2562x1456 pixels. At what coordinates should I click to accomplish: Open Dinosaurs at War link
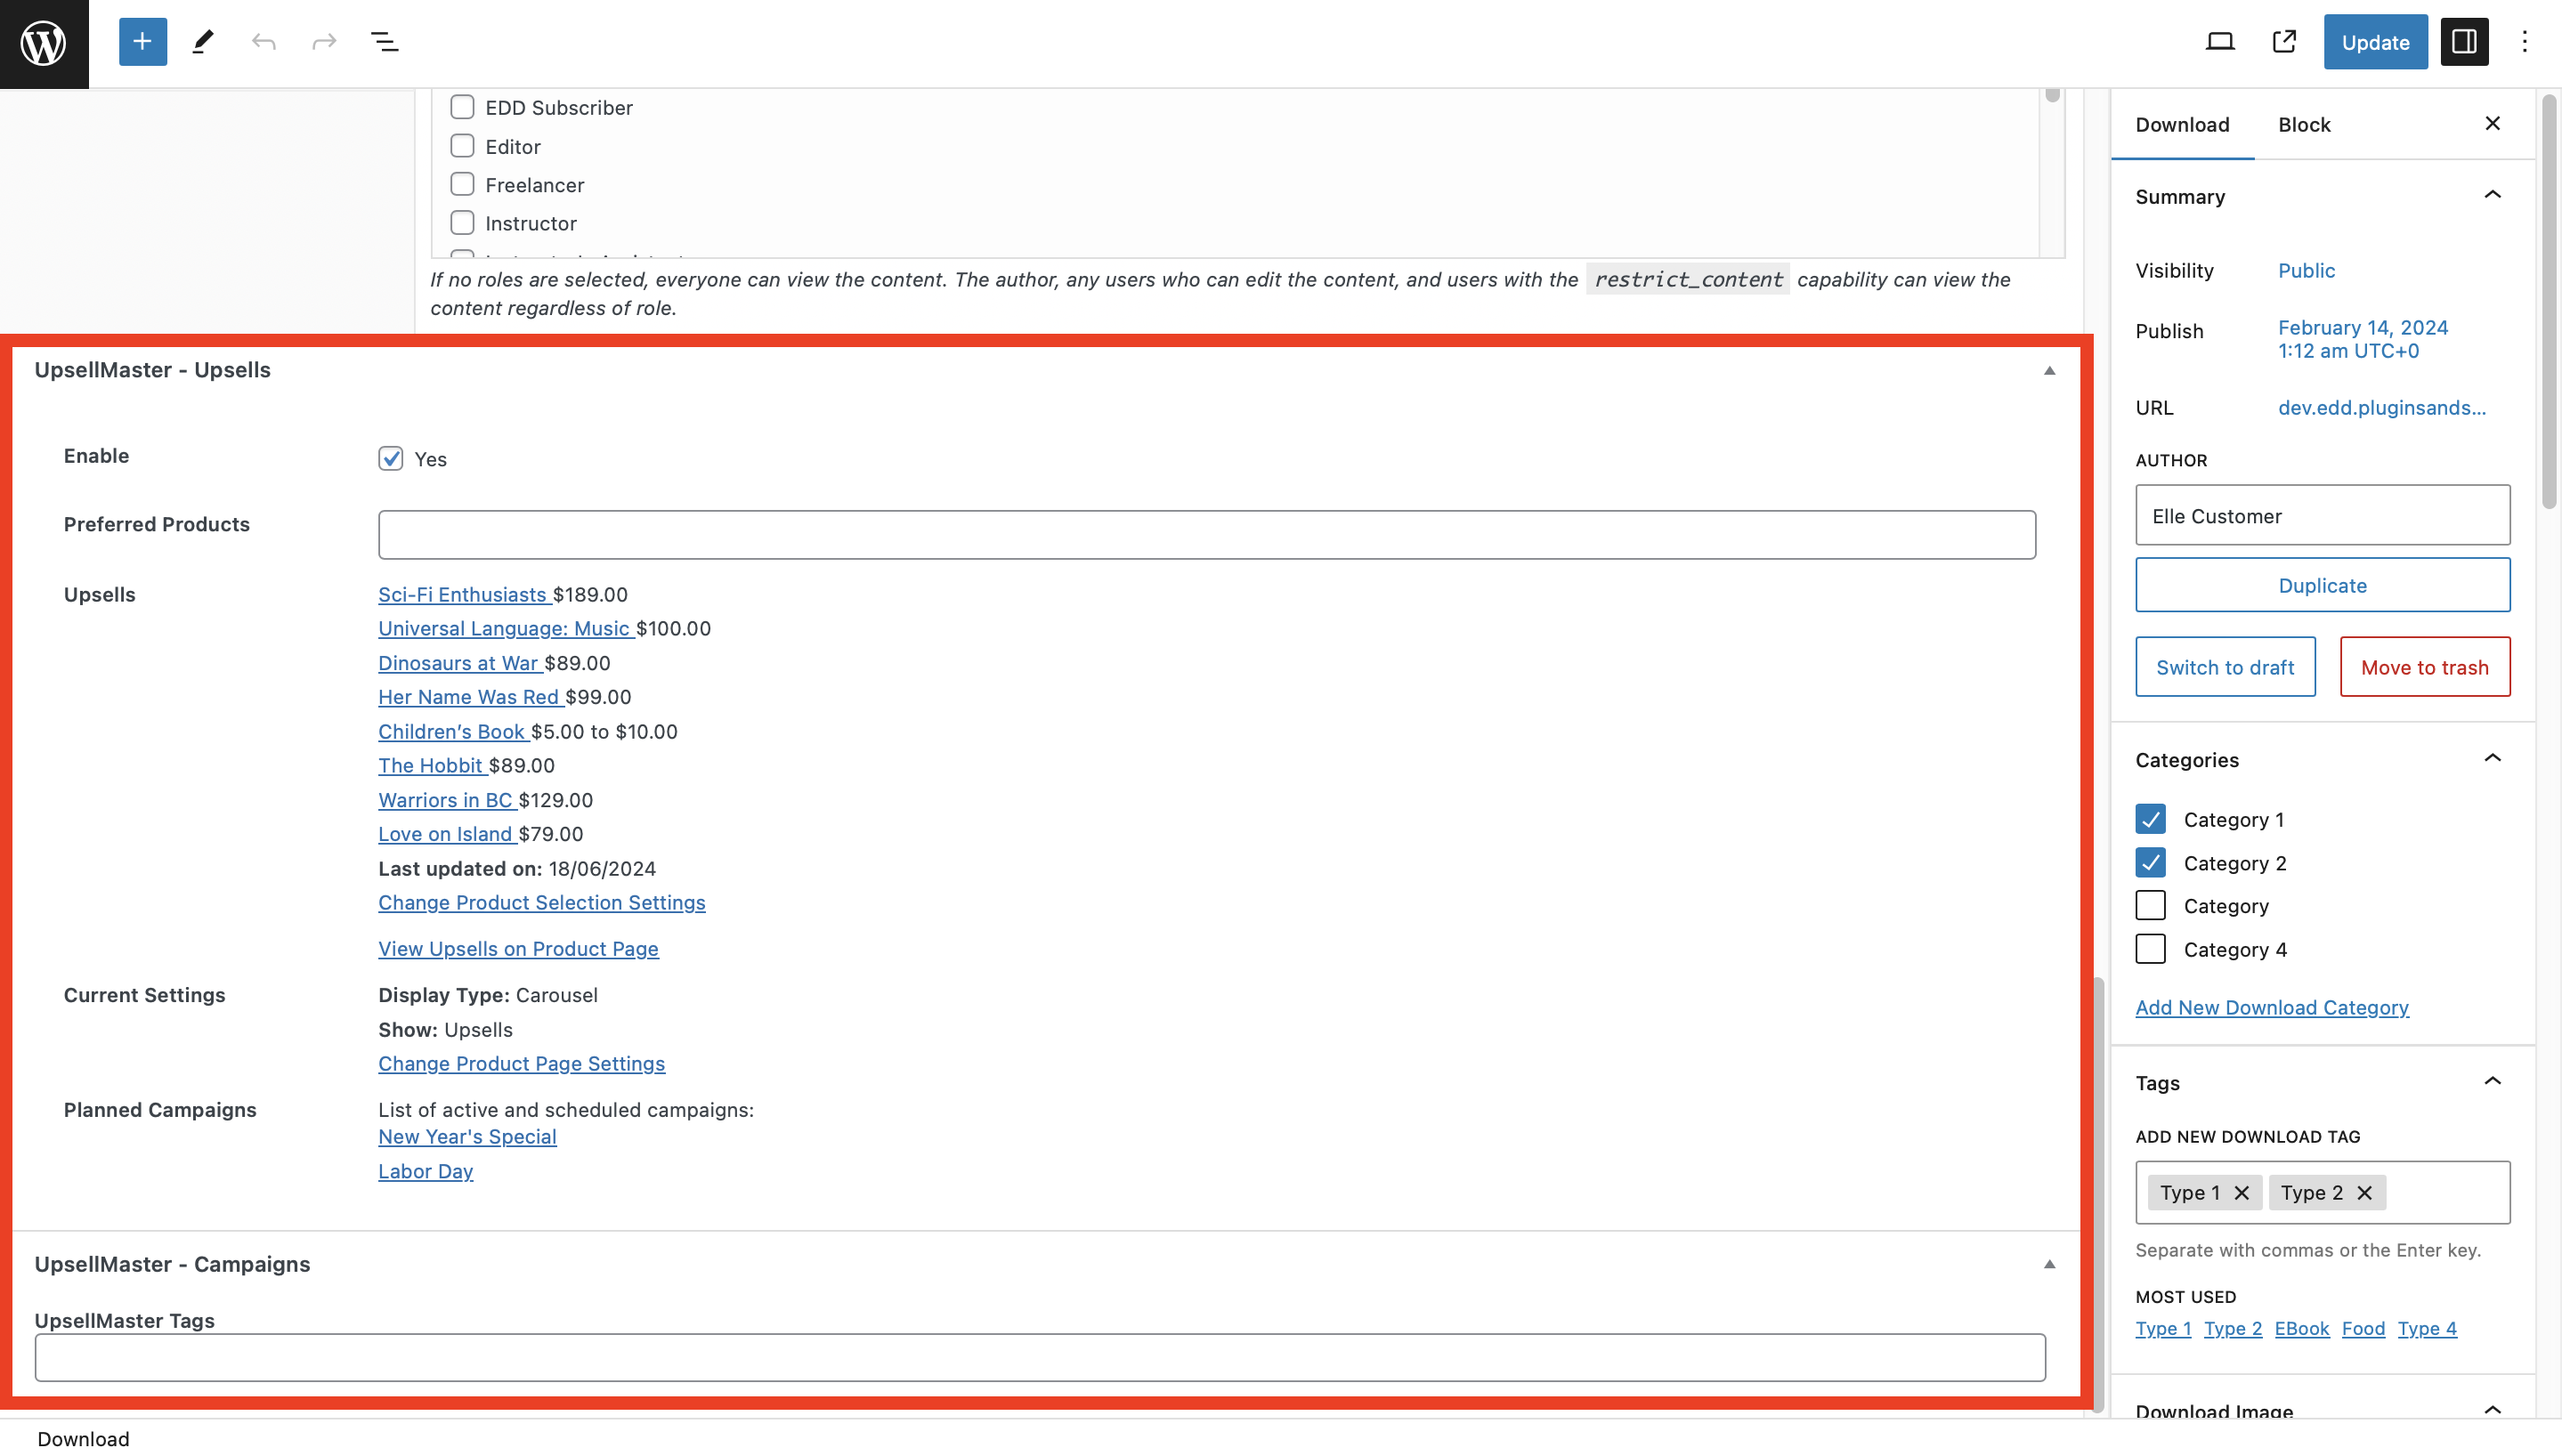459,663
